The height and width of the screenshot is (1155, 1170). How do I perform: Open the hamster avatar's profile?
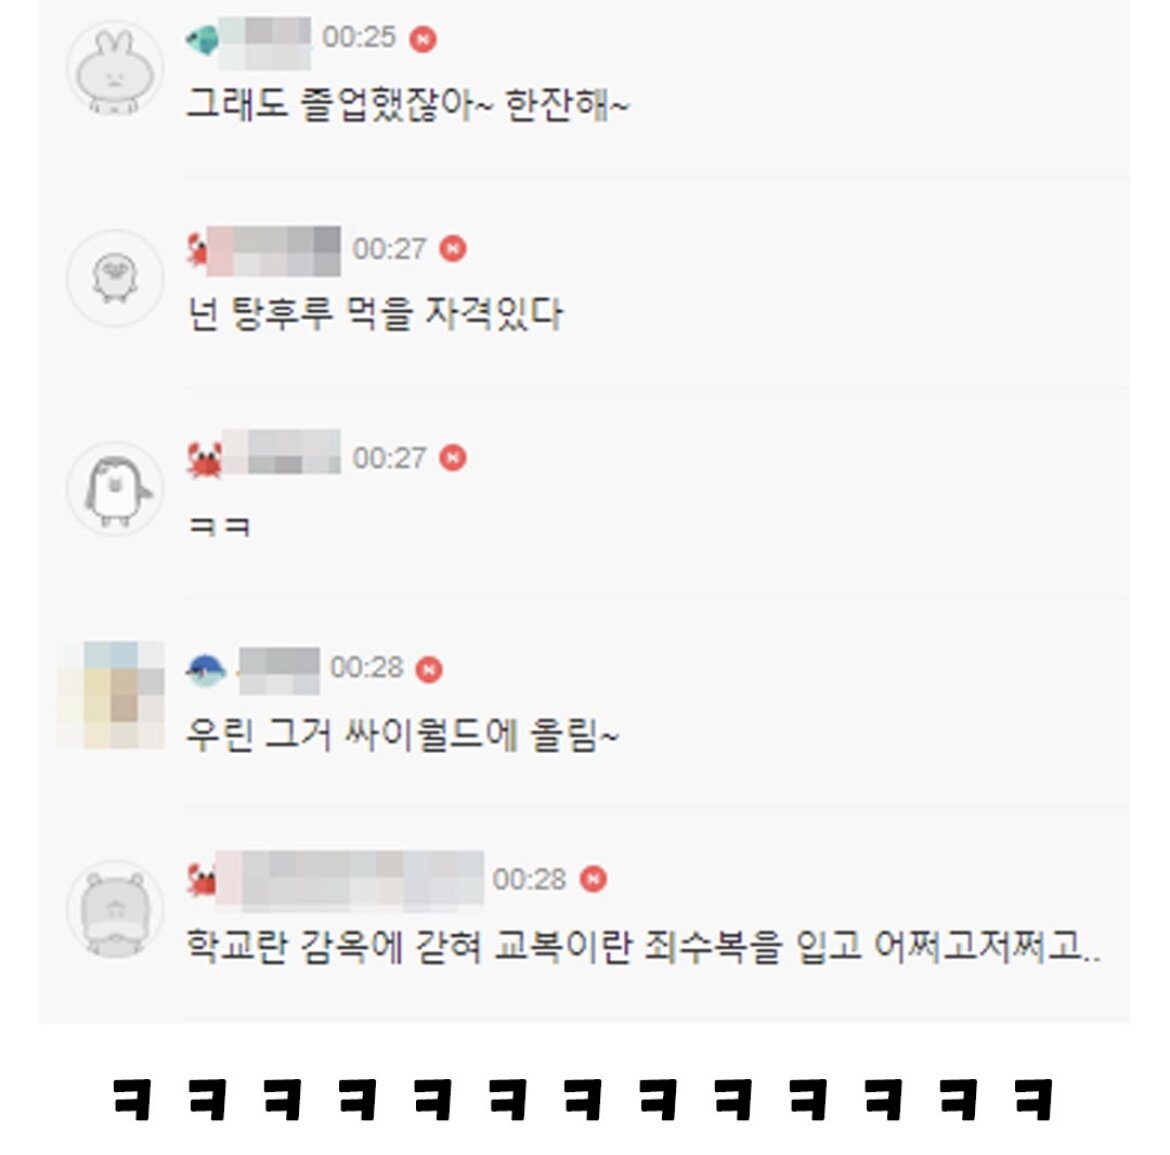pos(115,908)
